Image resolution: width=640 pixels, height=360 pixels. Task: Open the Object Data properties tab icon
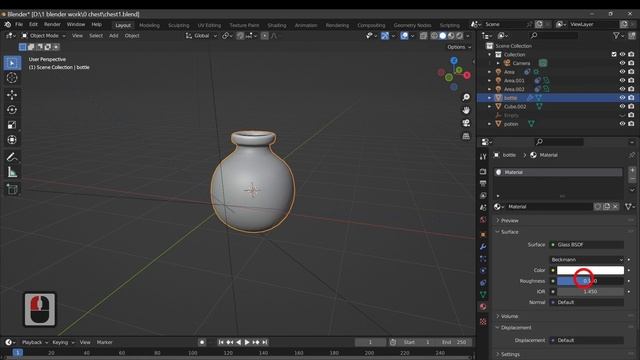tap(483, 294)
